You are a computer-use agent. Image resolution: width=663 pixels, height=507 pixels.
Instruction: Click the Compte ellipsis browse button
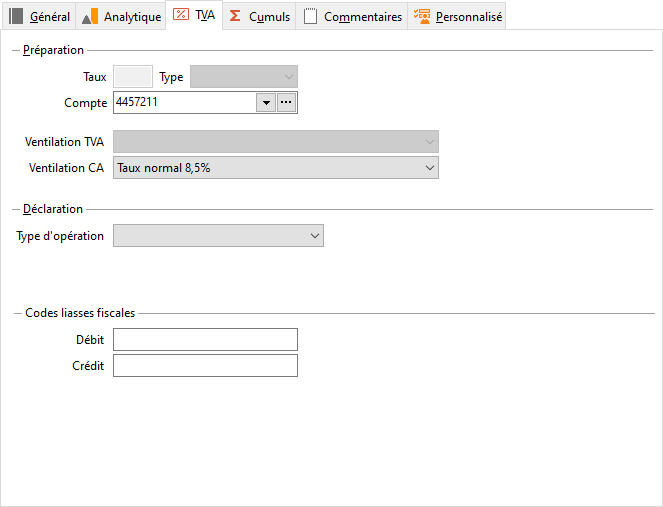(x=286, y=103)
